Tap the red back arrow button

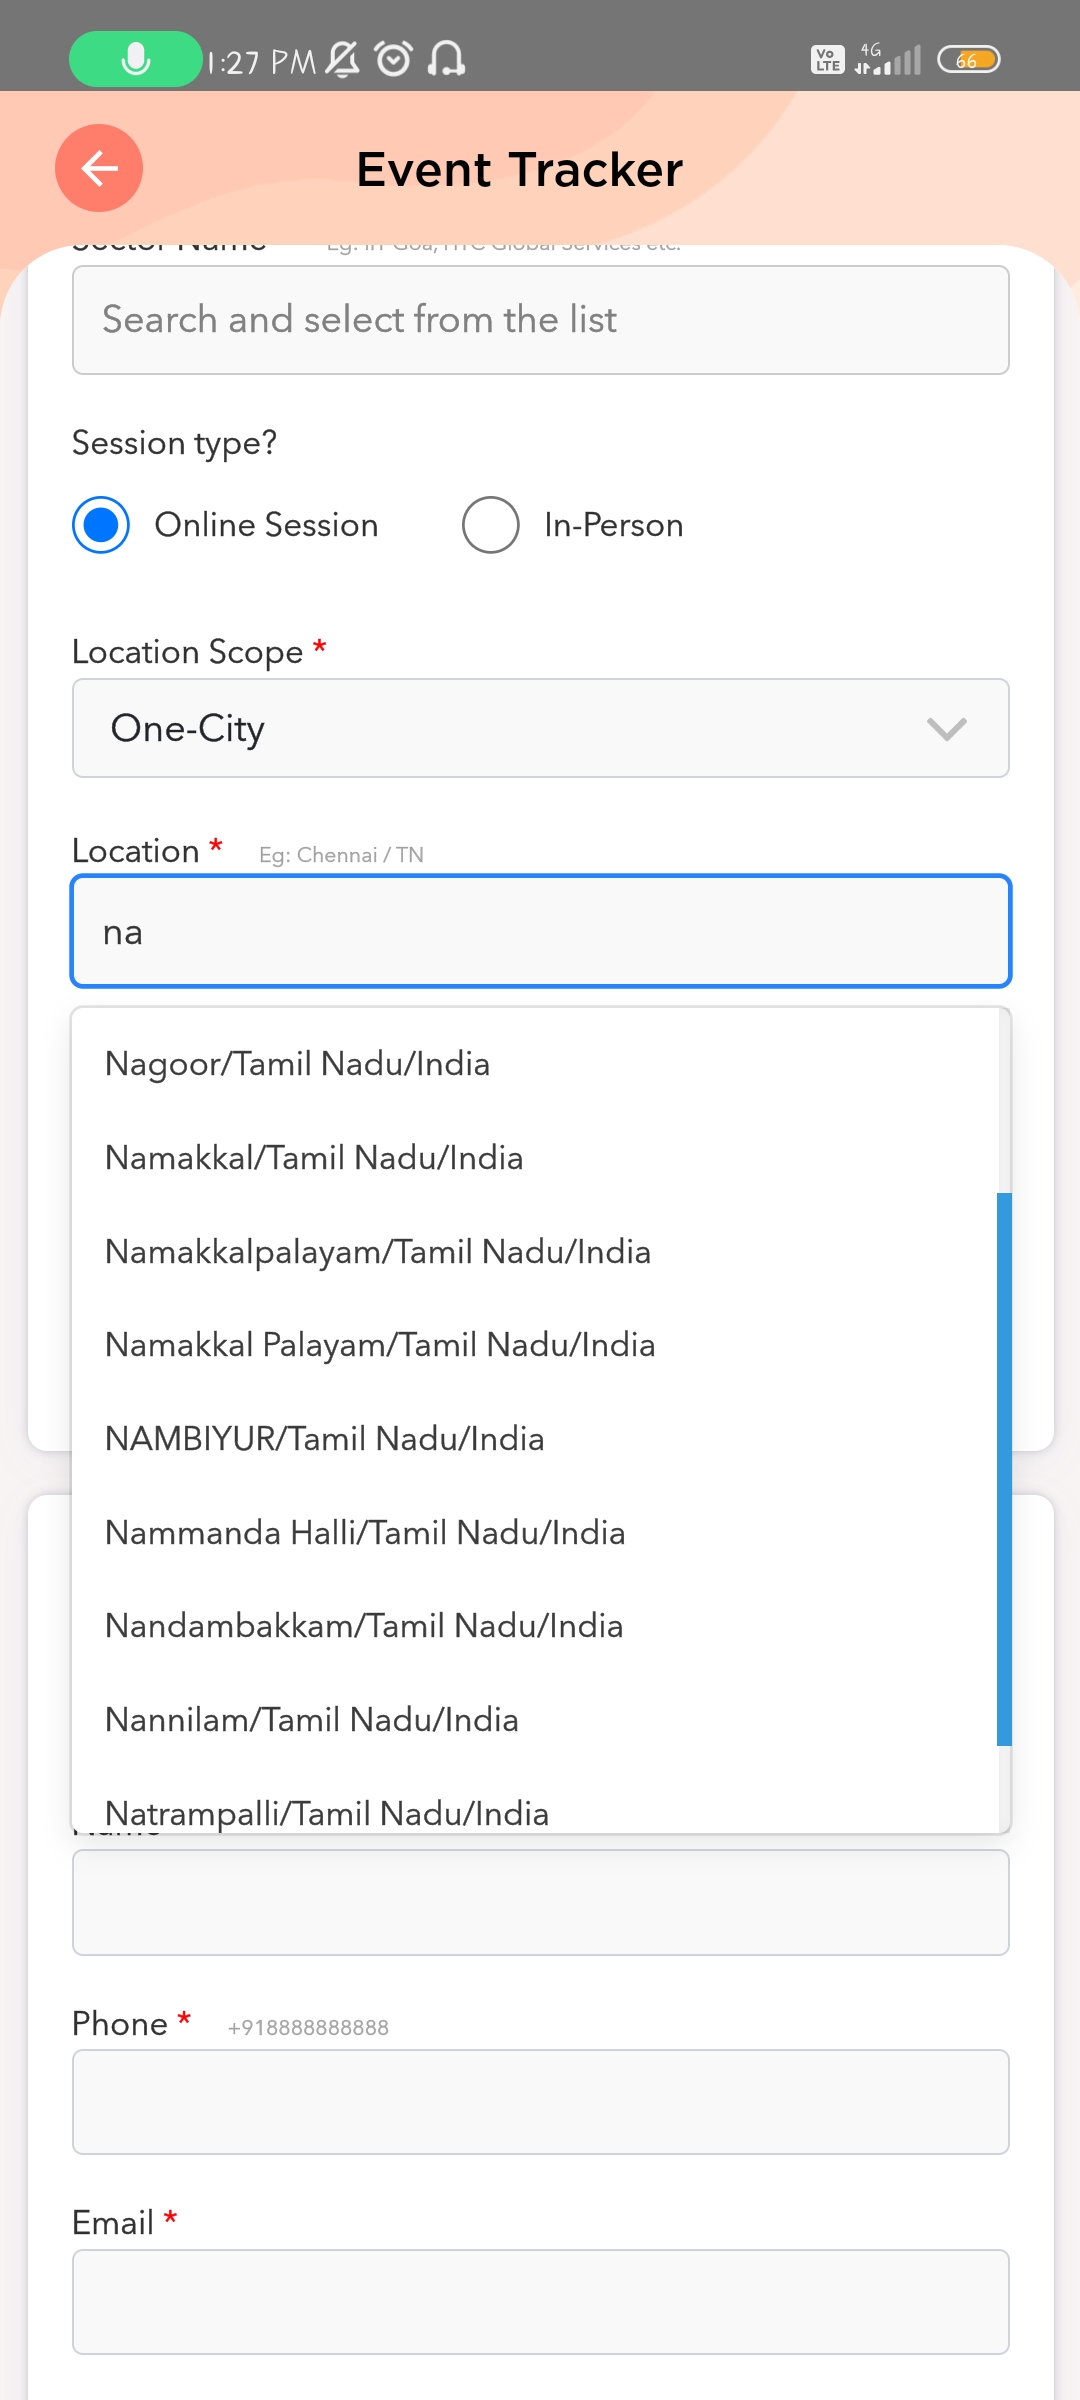point(99,168)
